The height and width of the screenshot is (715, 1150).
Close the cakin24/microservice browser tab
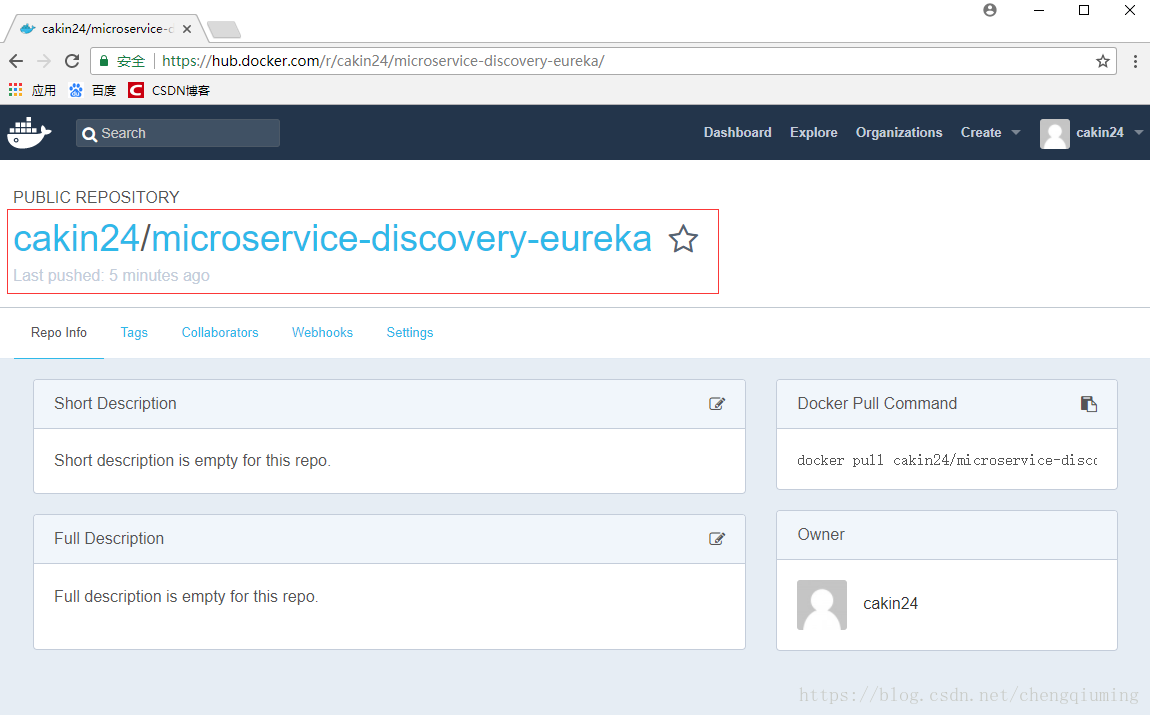pyautogui.click(x=187, y=29)
